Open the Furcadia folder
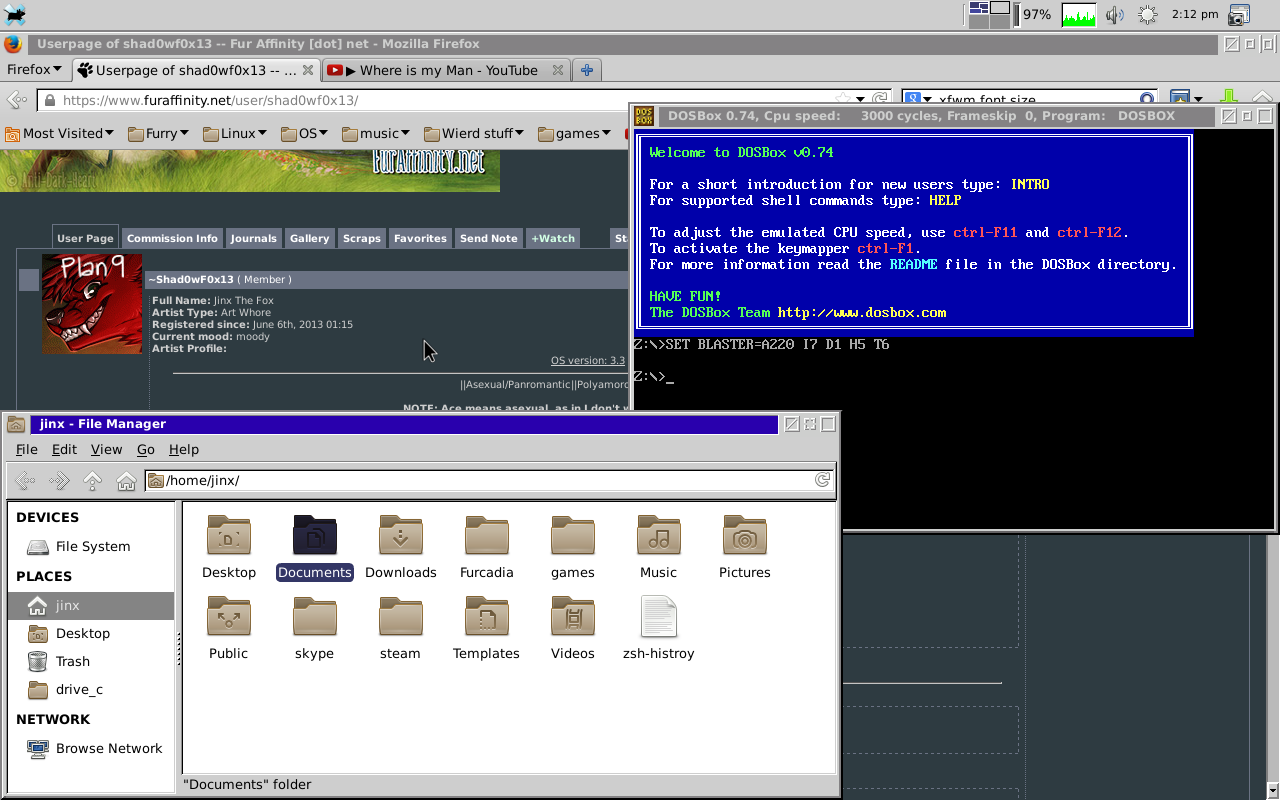 click(487, 535)
